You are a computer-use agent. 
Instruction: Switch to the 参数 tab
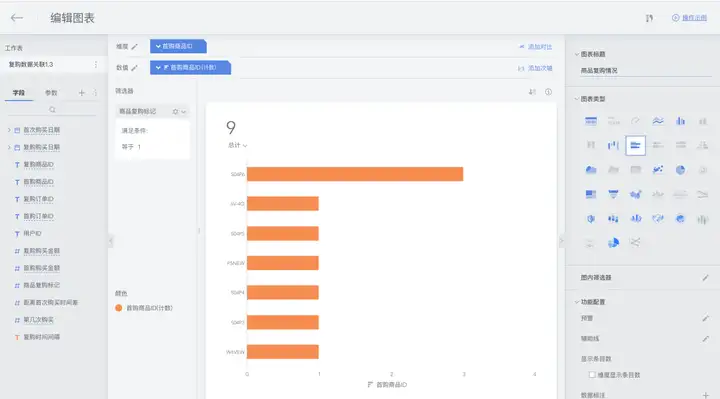pyautogui.click(x=51, y=93)
